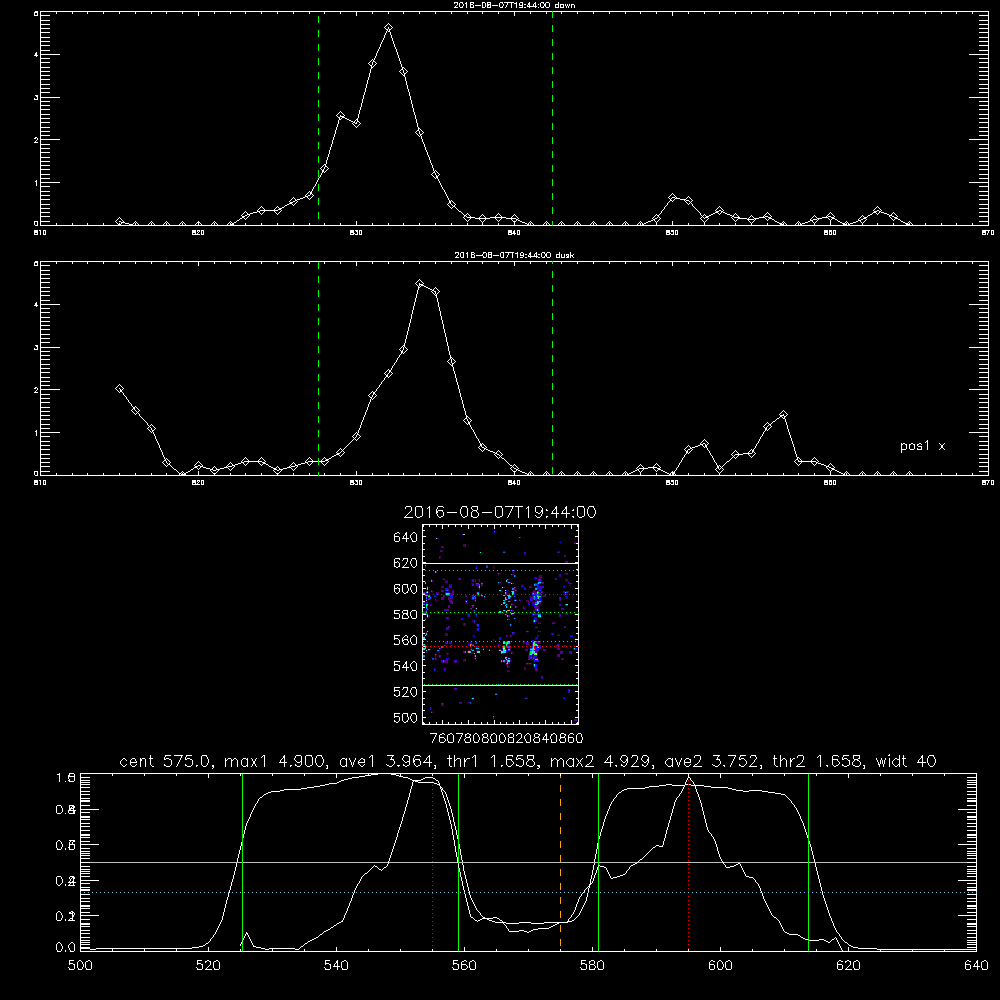The width and height of the screenshot is (1000, 1000).
Task: Click the 540 label on image y-axis
Action: (406, 666)
